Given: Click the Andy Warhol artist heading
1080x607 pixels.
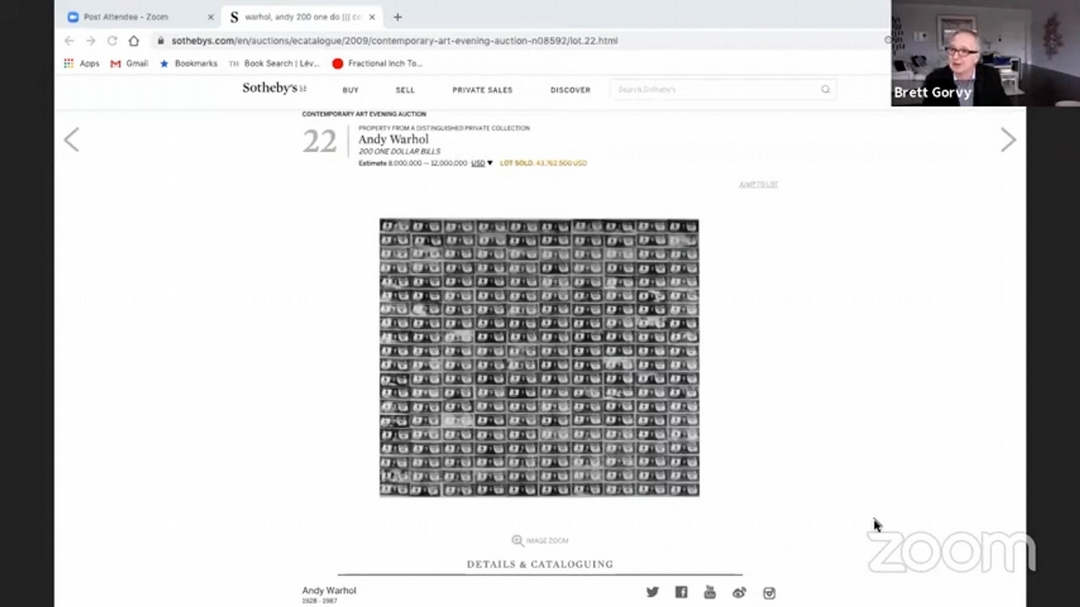Looking at the screenshot, I should pyautogui.click(x=393, y=139).
